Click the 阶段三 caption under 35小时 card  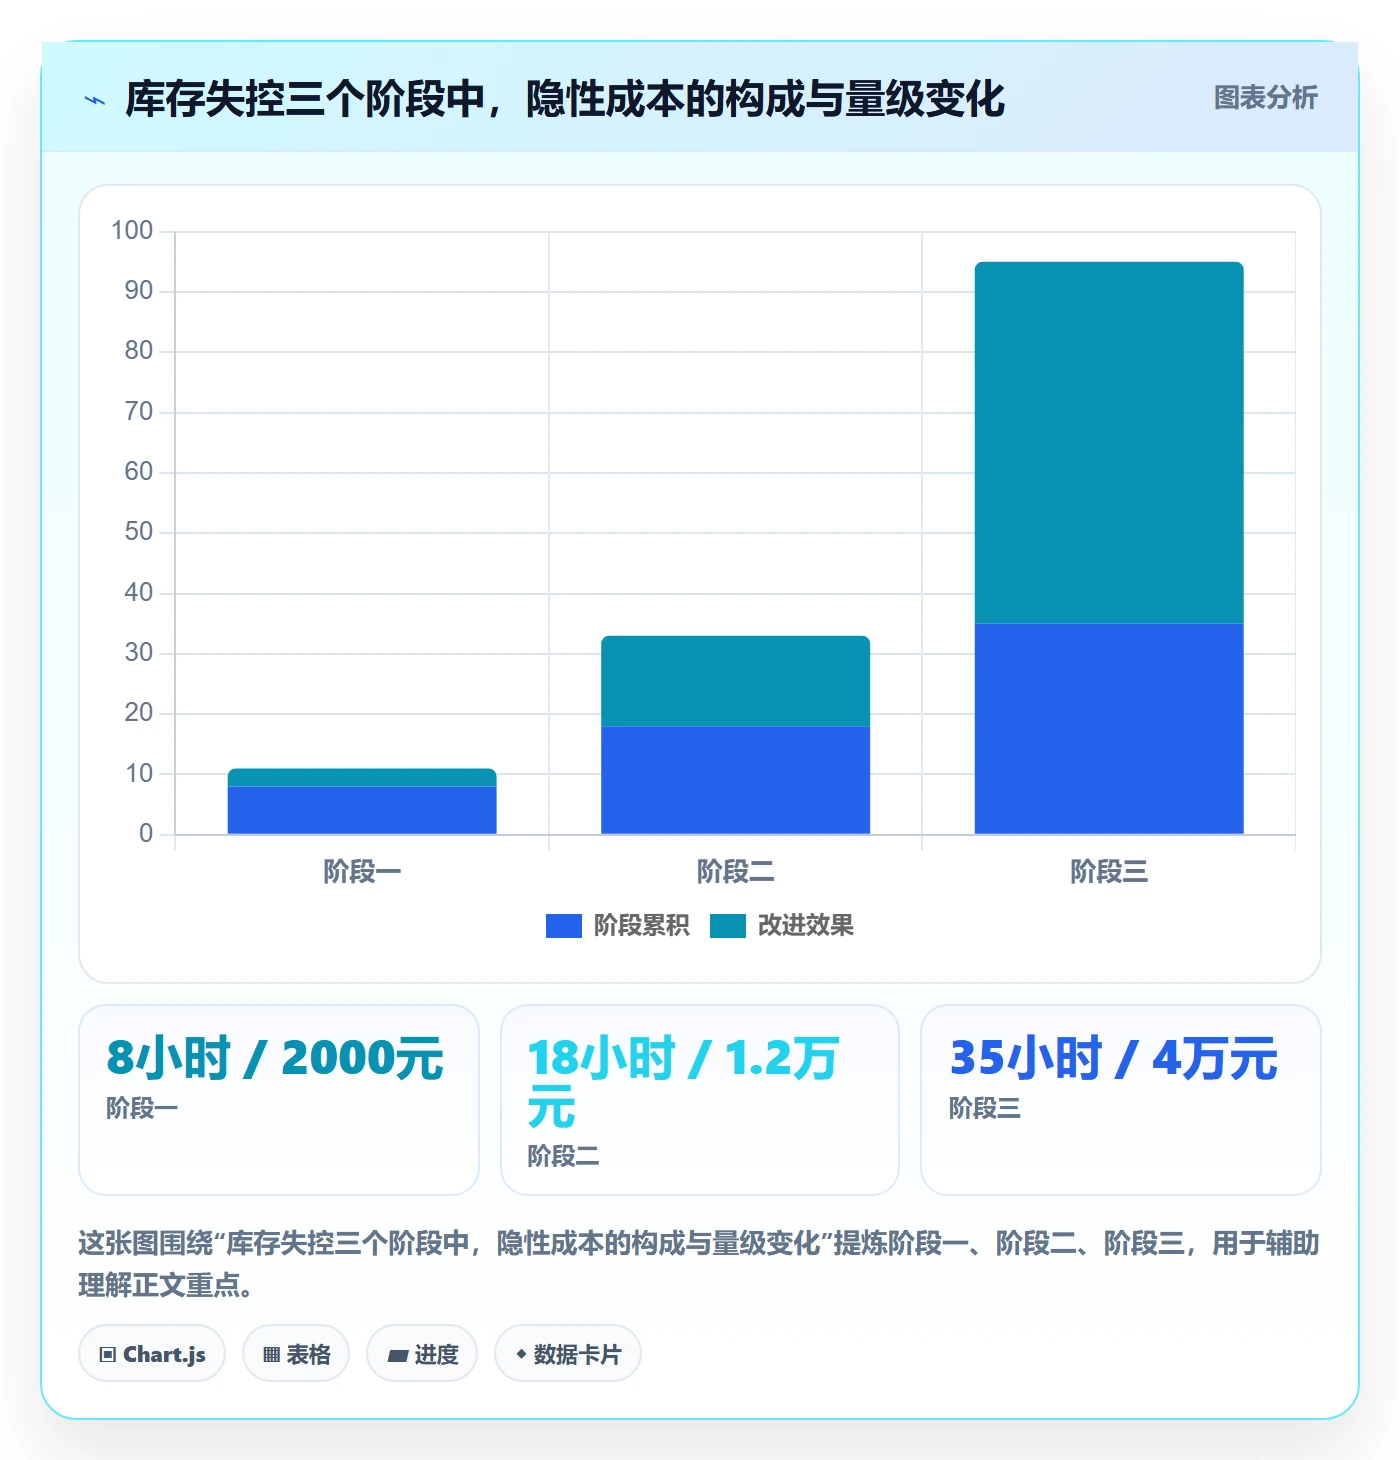[985, 1108]
